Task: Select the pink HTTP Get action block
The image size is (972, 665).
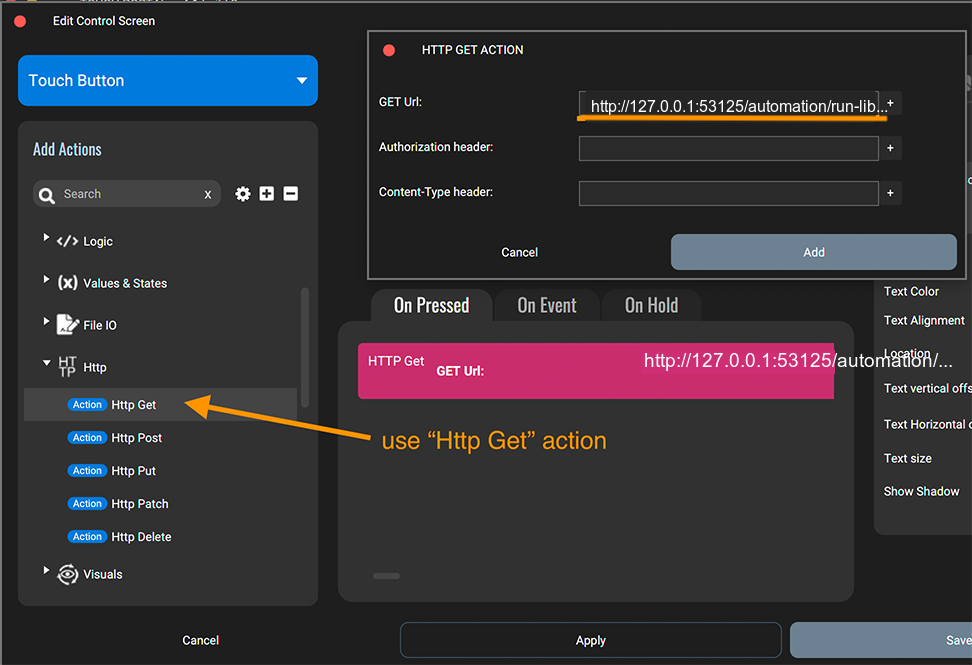Action: pyautogui.click(x=596, y=371)
